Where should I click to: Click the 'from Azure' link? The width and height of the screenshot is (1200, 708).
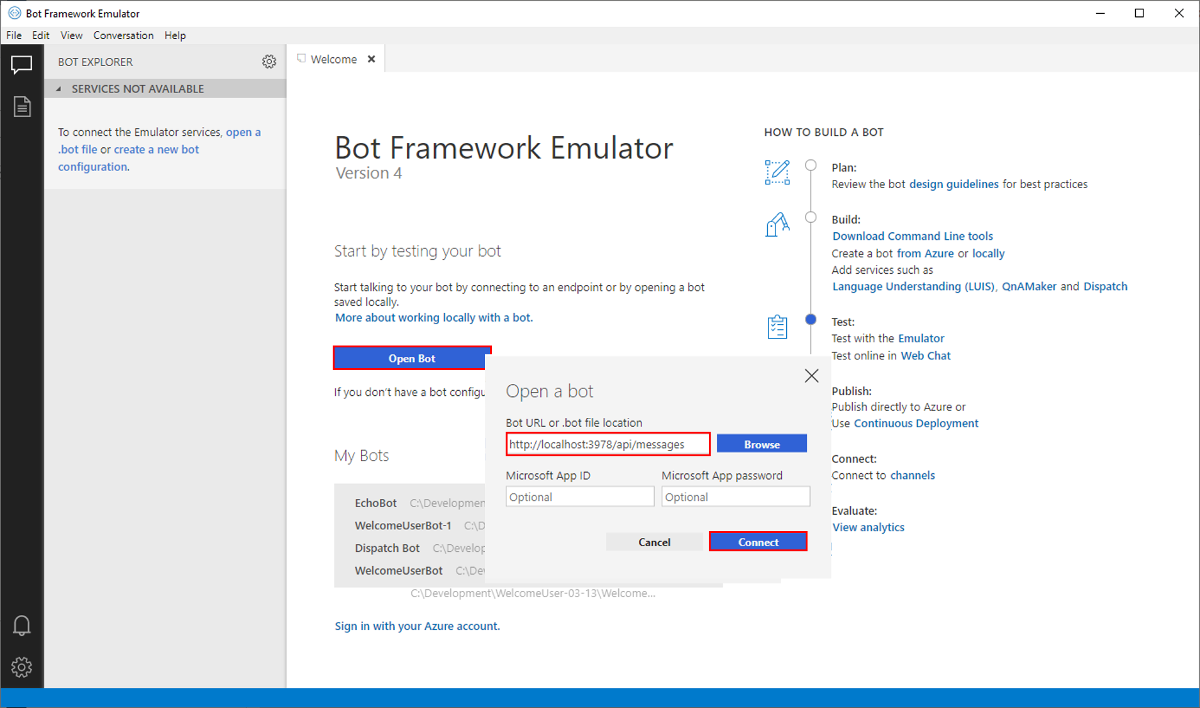point(926,253)
